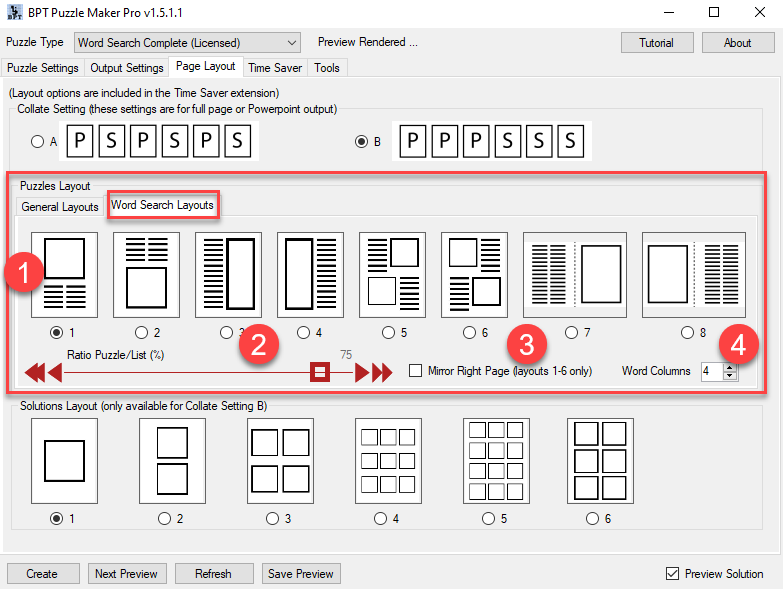Click the Save Preview button
Screen dimensions: 783x589
coord(301,574)
